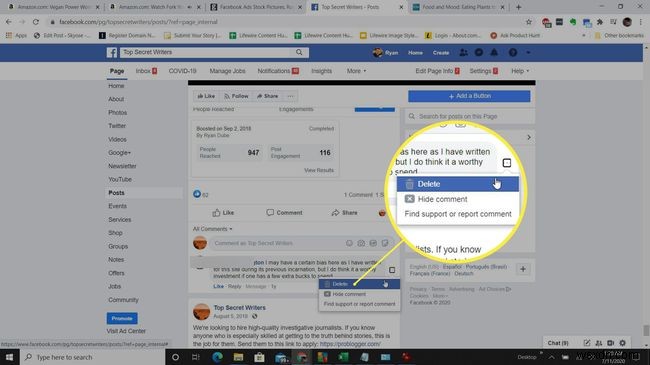Open the notifications bell in Facebook header
Viewport: 650px width, 365px height.
coord(494,53)
